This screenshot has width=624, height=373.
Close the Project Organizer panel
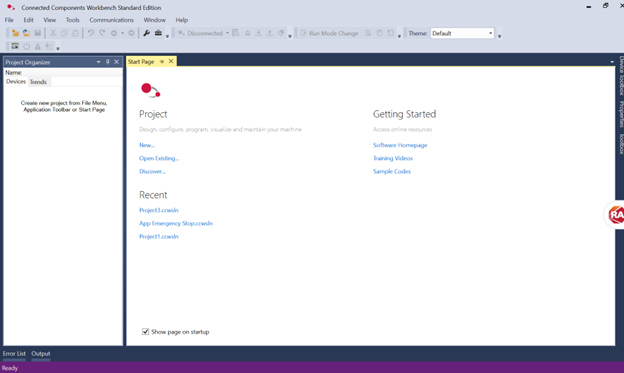(x=116, y=62)
